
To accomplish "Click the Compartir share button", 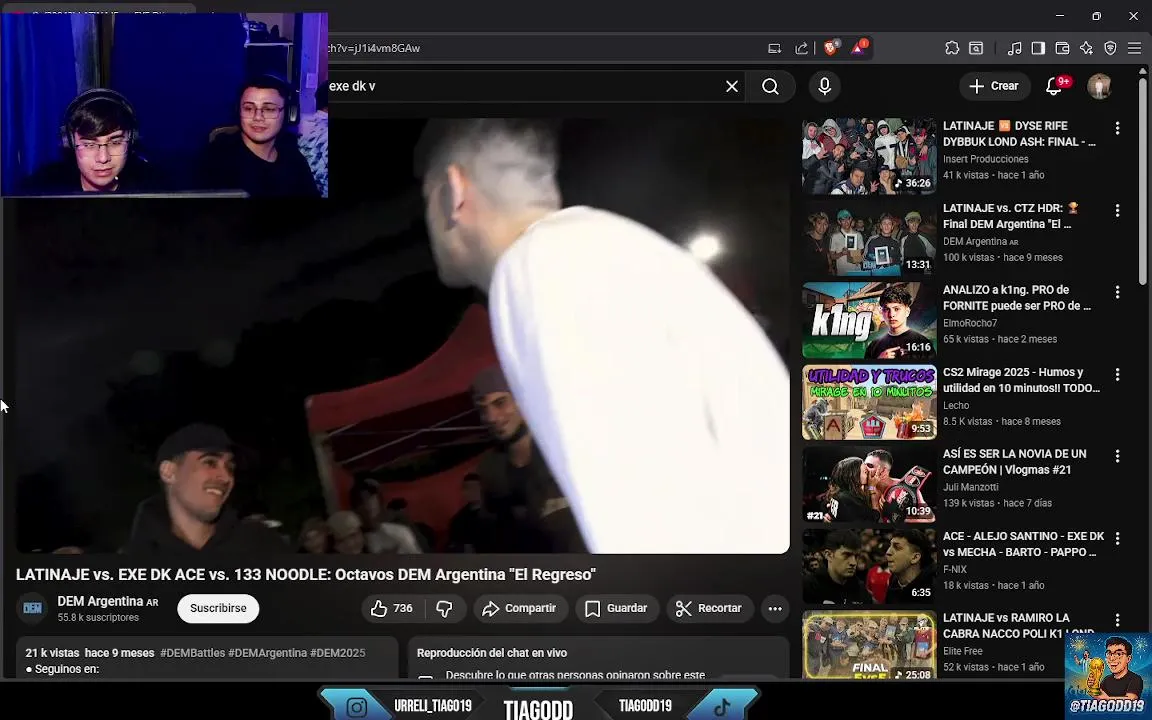I will tap(519, 608).
